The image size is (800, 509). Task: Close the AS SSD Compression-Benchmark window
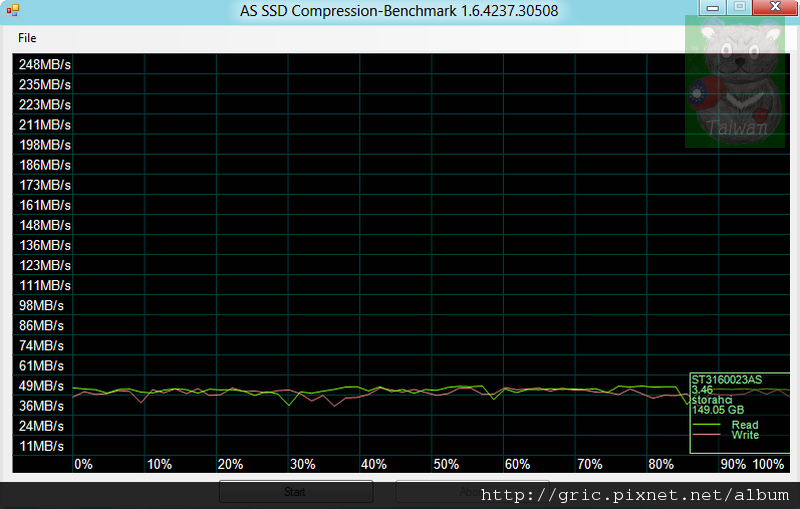pyautogui.click(x=775, y=7)
